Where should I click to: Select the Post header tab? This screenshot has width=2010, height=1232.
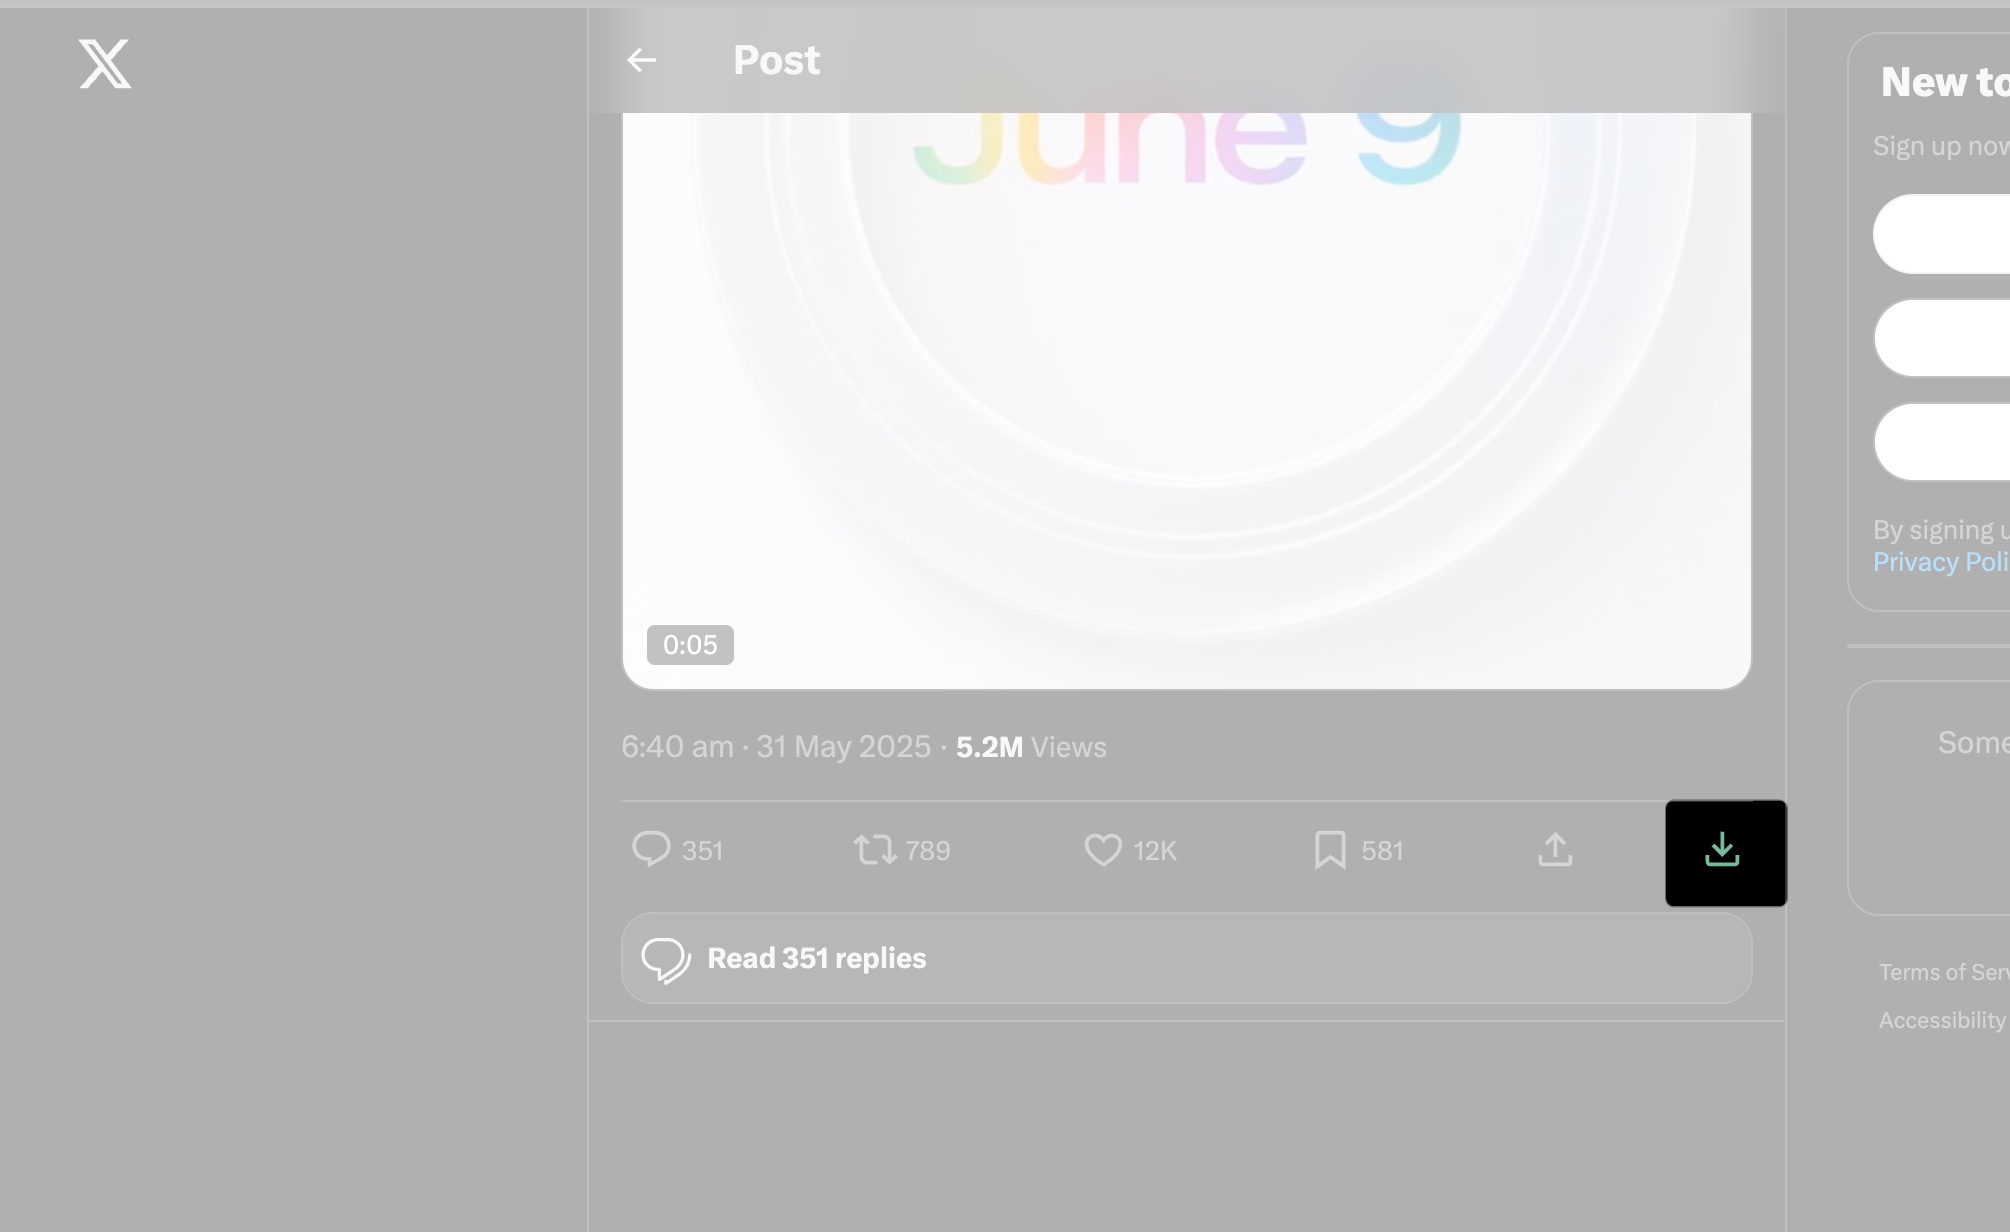pos(776,60)
